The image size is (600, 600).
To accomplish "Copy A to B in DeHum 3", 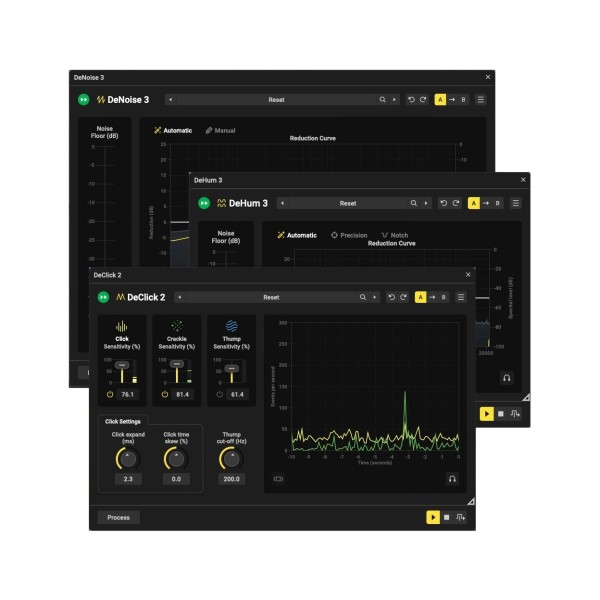I will (486, 203).
